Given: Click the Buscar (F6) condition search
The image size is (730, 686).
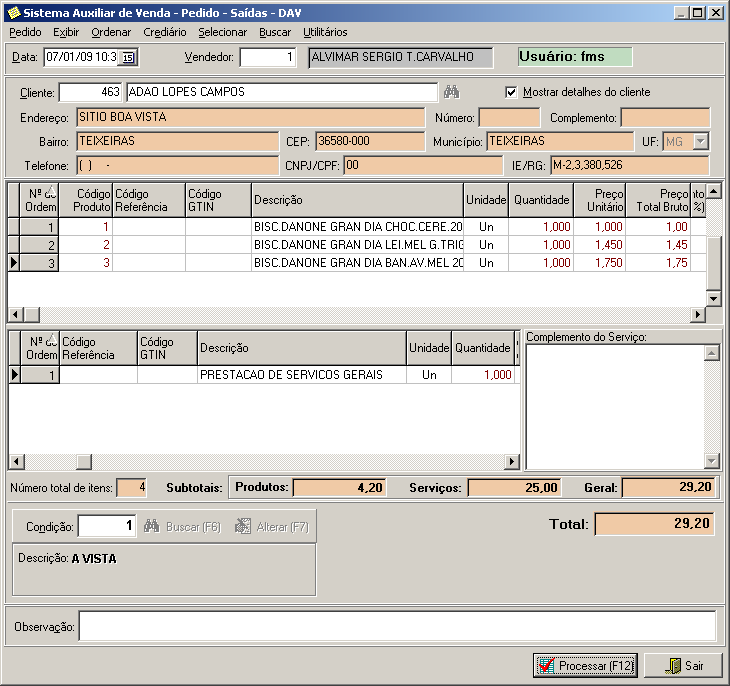Looking at the screenshot, I should [x=182, y=527].
